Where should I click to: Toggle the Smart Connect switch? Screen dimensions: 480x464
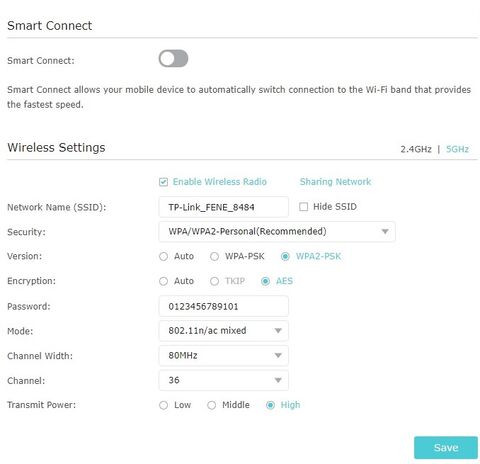173,59
